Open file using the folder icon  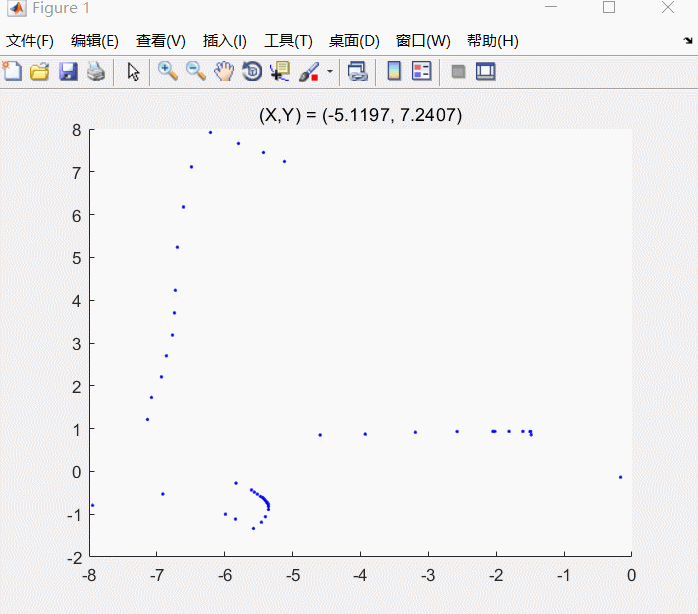[40, 71]
